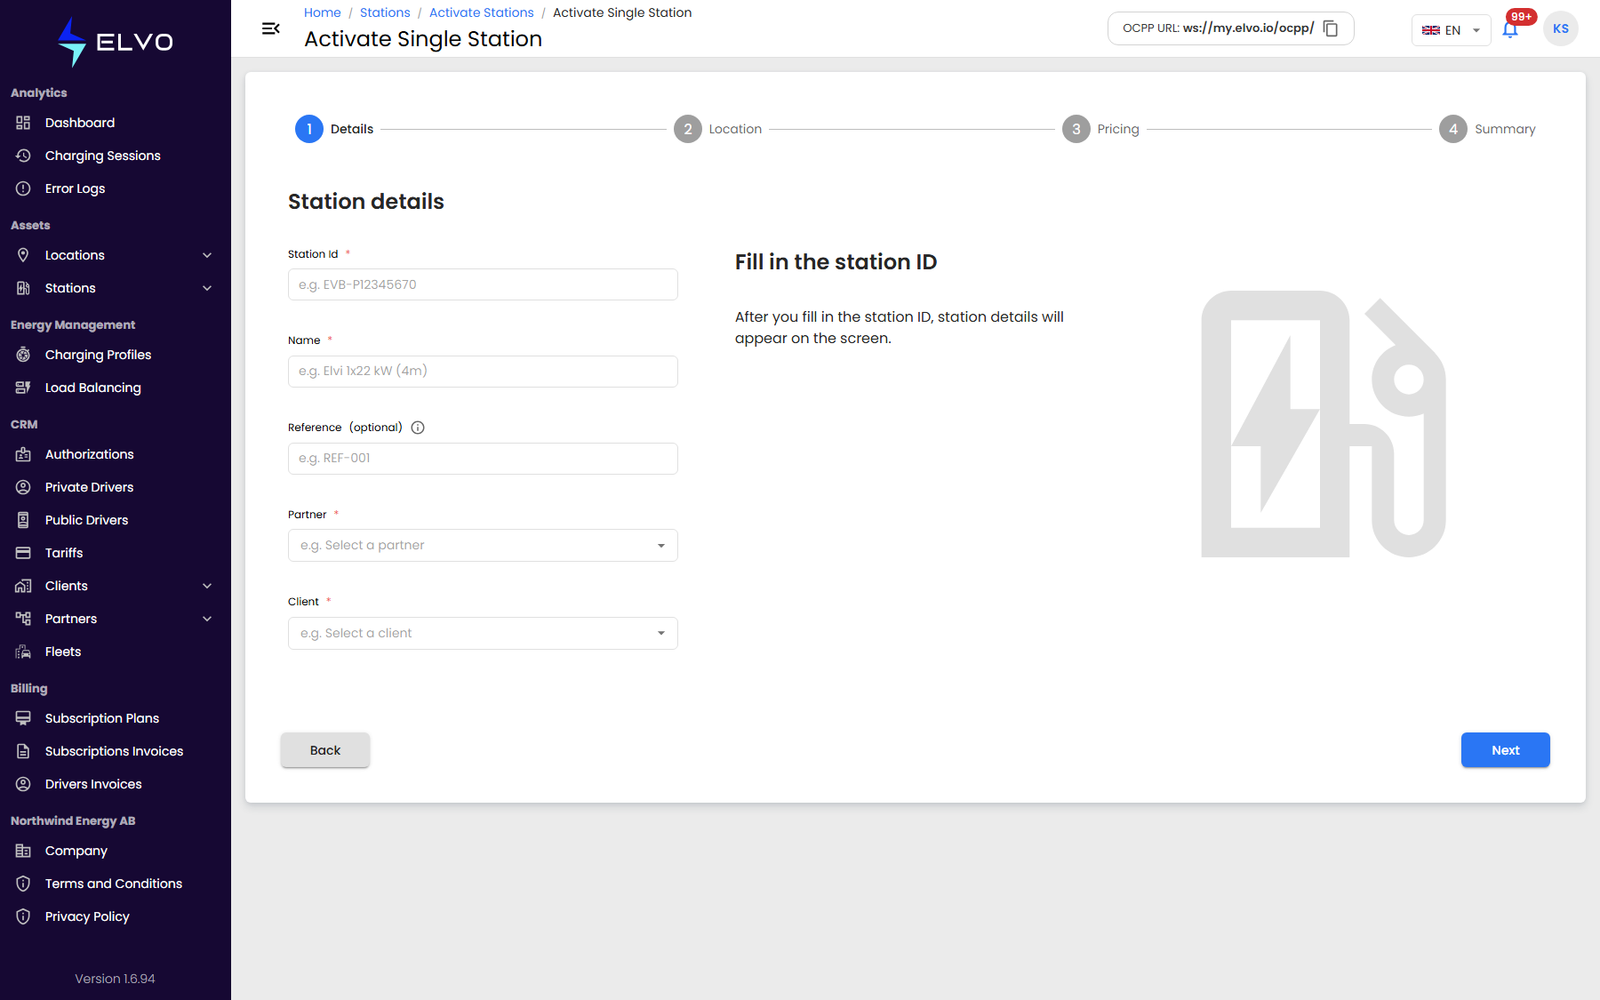Click the Tariffs card icon

click(x=23, y=553)
